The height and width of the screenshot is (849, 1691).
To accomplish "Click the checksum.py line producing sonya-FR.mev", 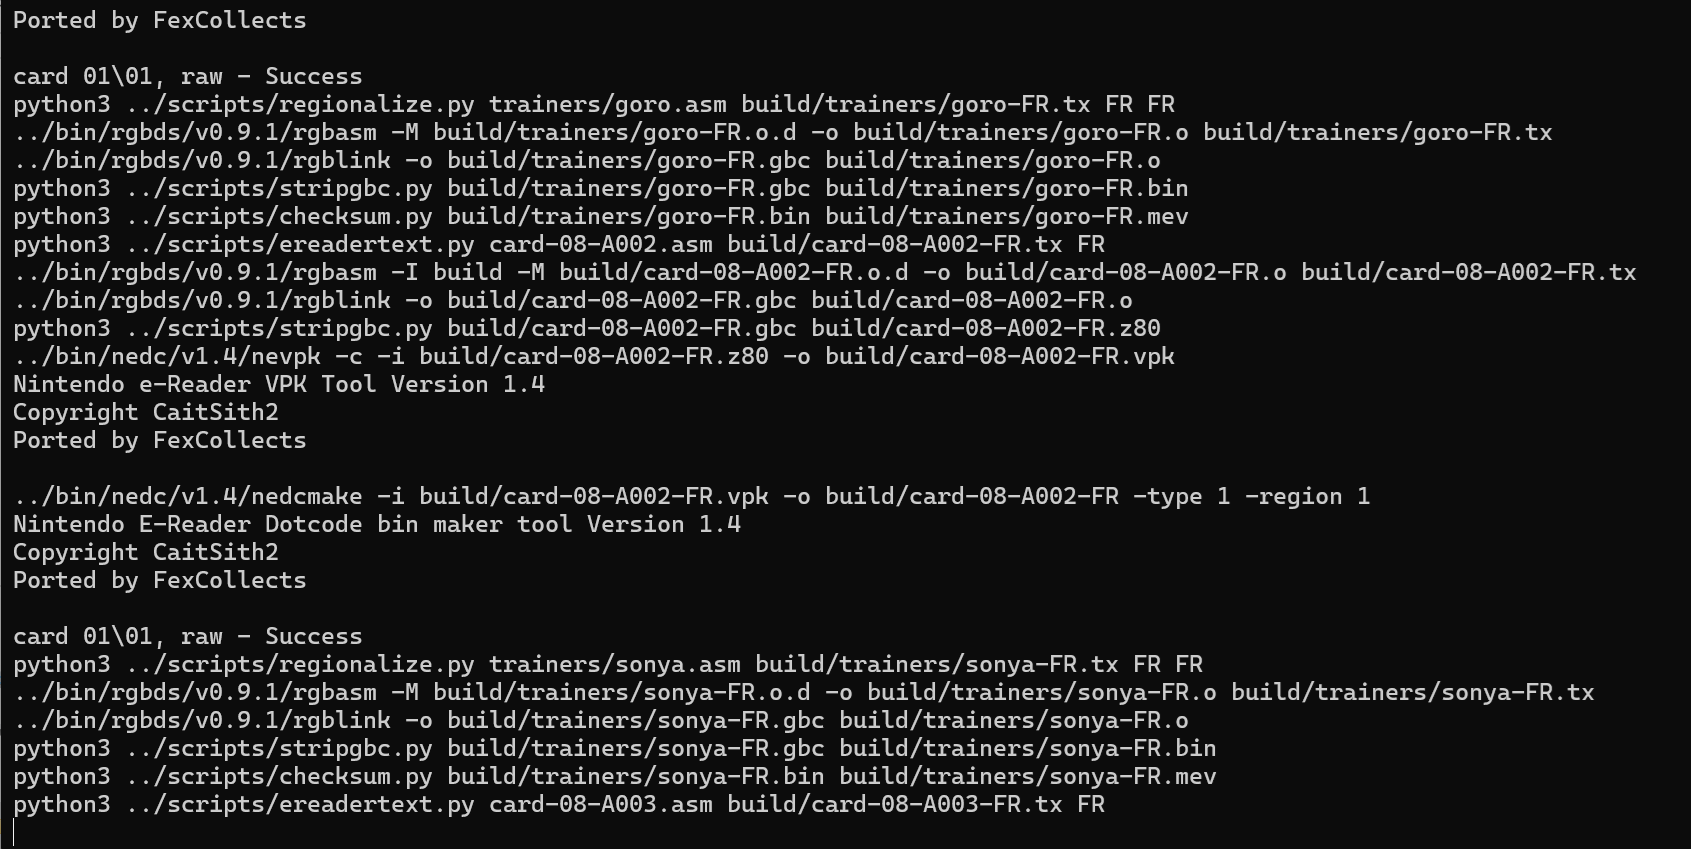I will click(x=615, y=777).
